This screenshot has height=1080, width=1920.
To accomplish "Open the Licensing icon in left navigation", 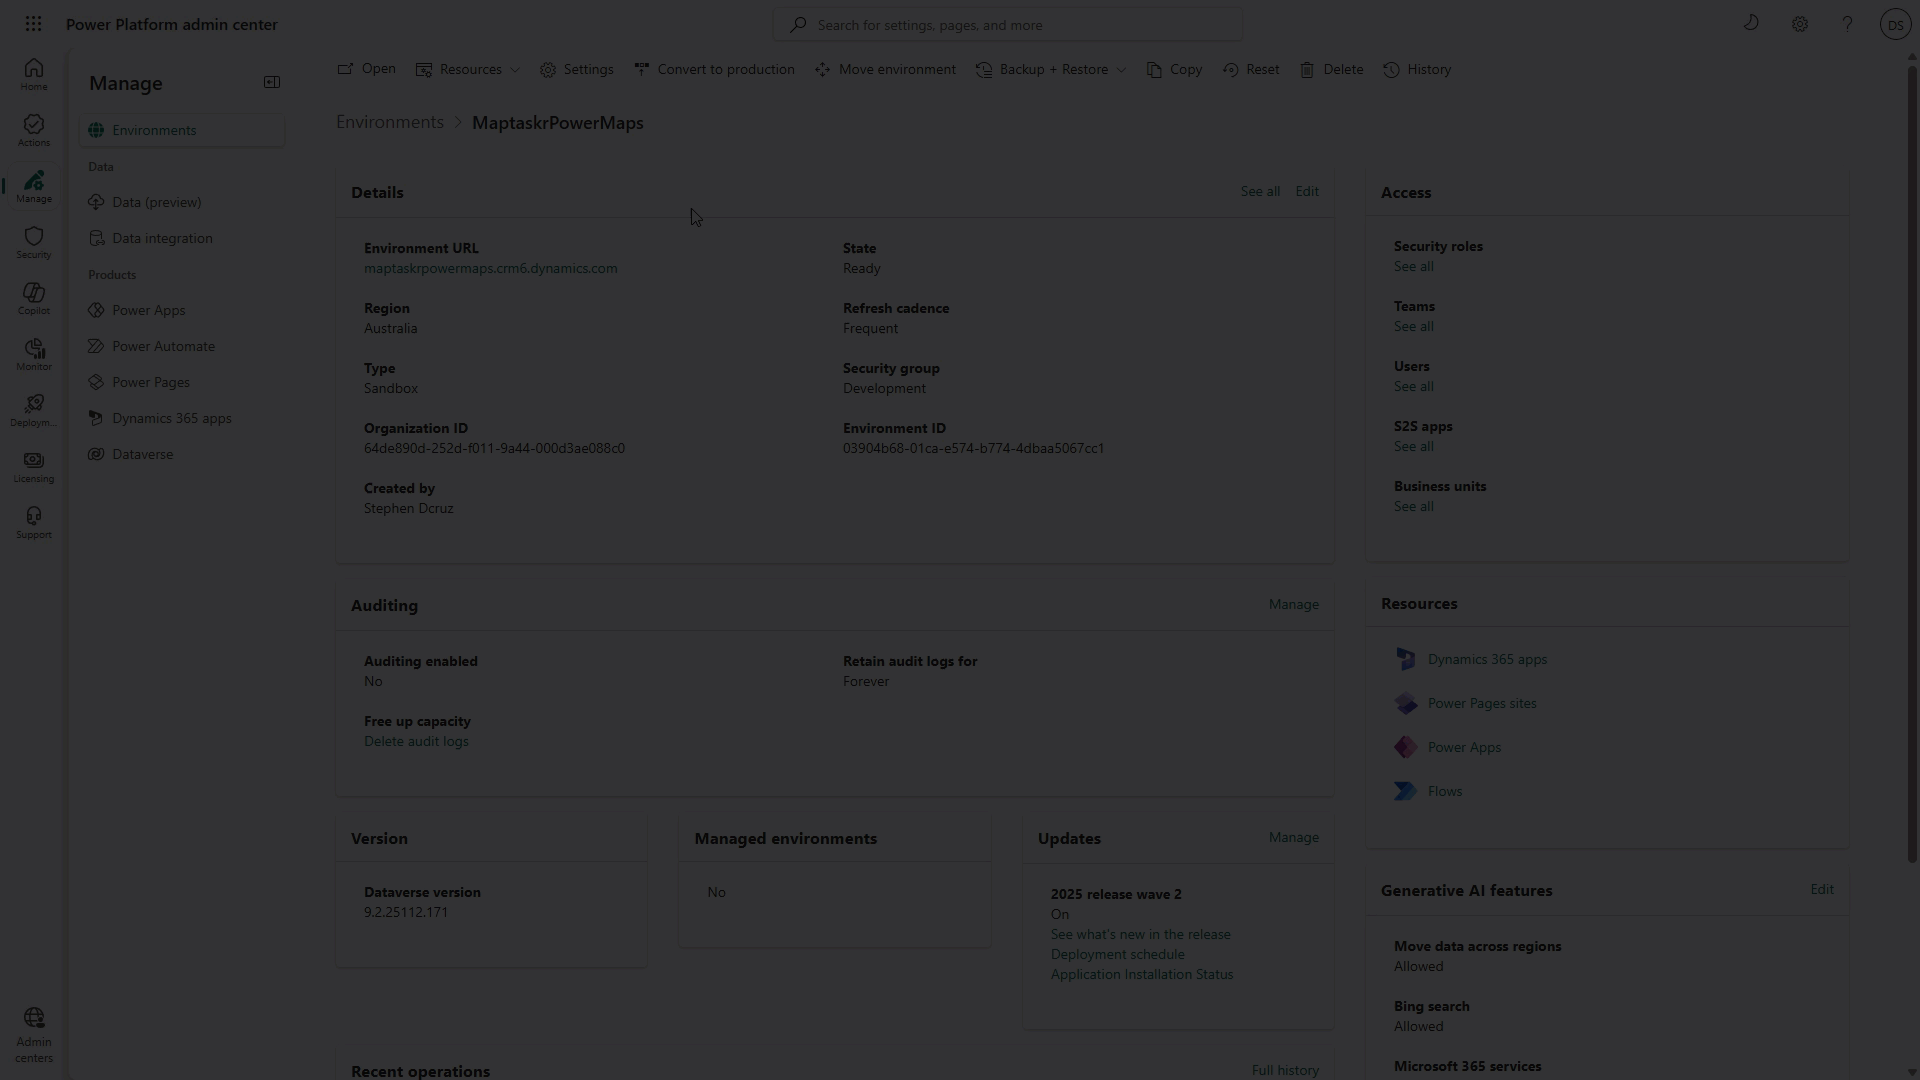I will pos(33,468).
